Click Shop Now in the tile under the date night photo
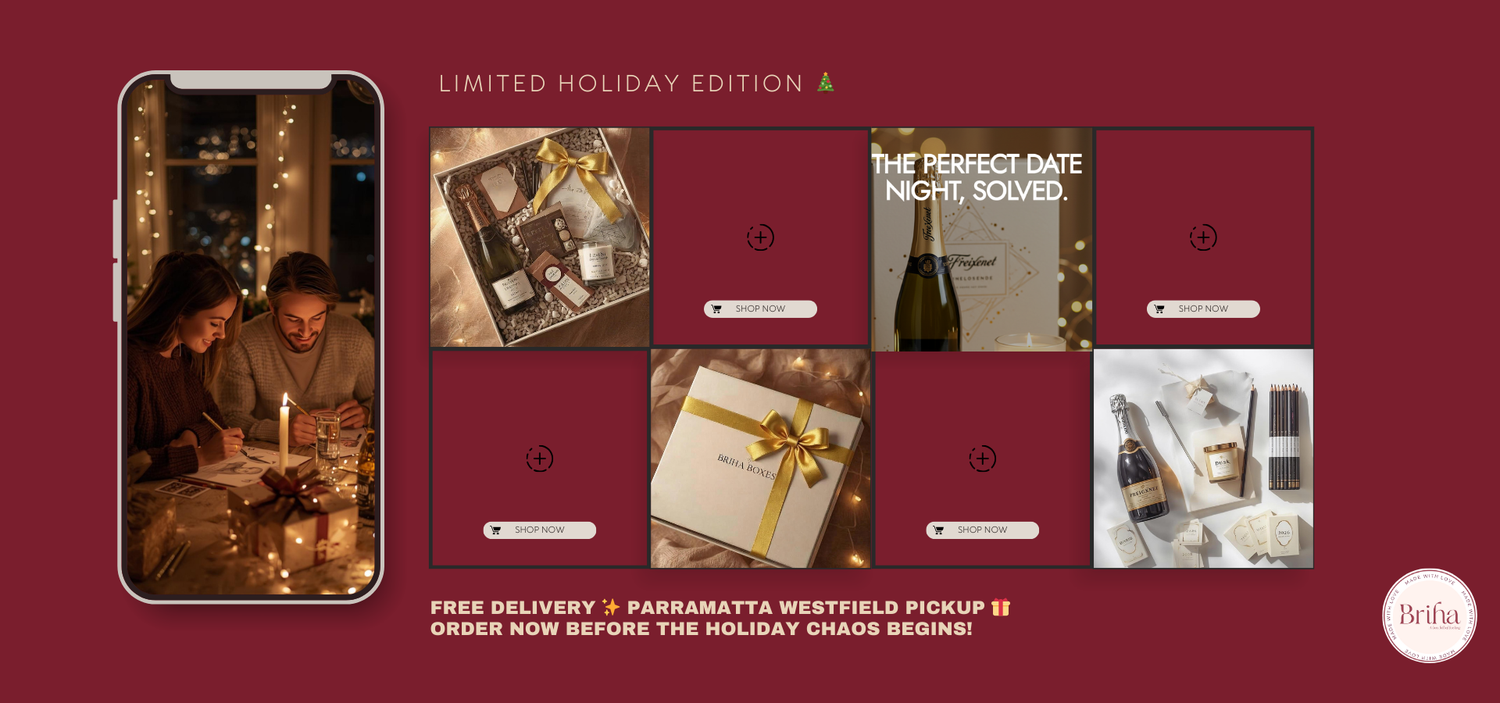 tap(982, 530)
